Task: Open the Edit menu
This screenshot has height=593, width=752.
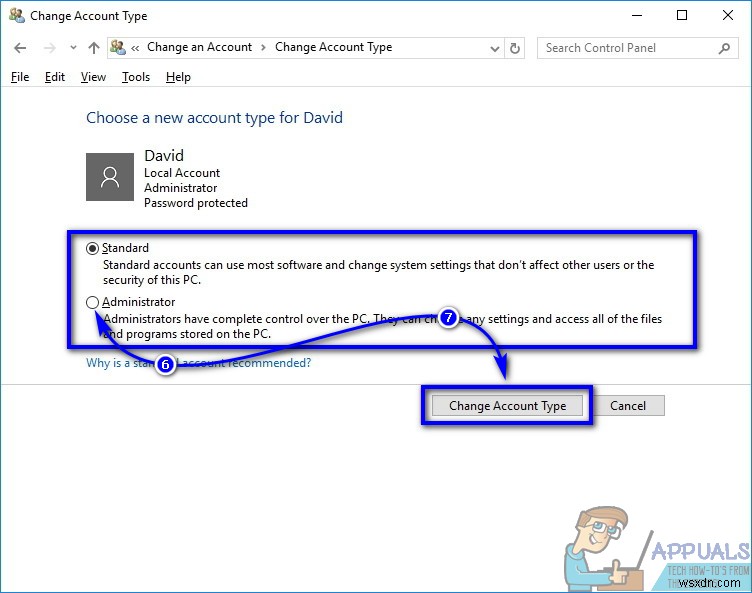Action: tap(55, 77)
